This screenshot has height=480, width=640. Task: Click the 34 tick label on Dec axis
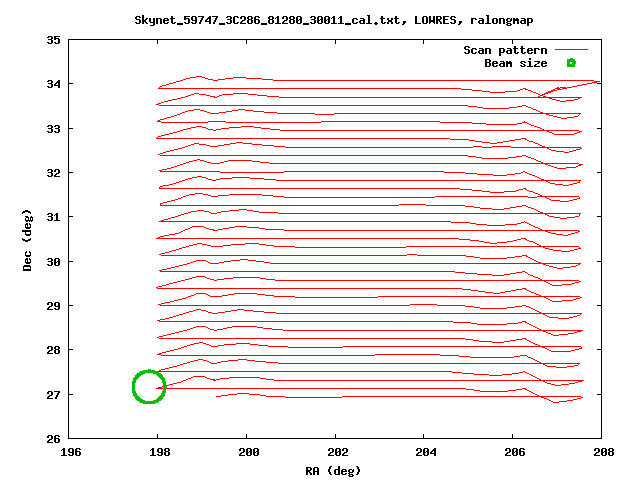point(53,84)
